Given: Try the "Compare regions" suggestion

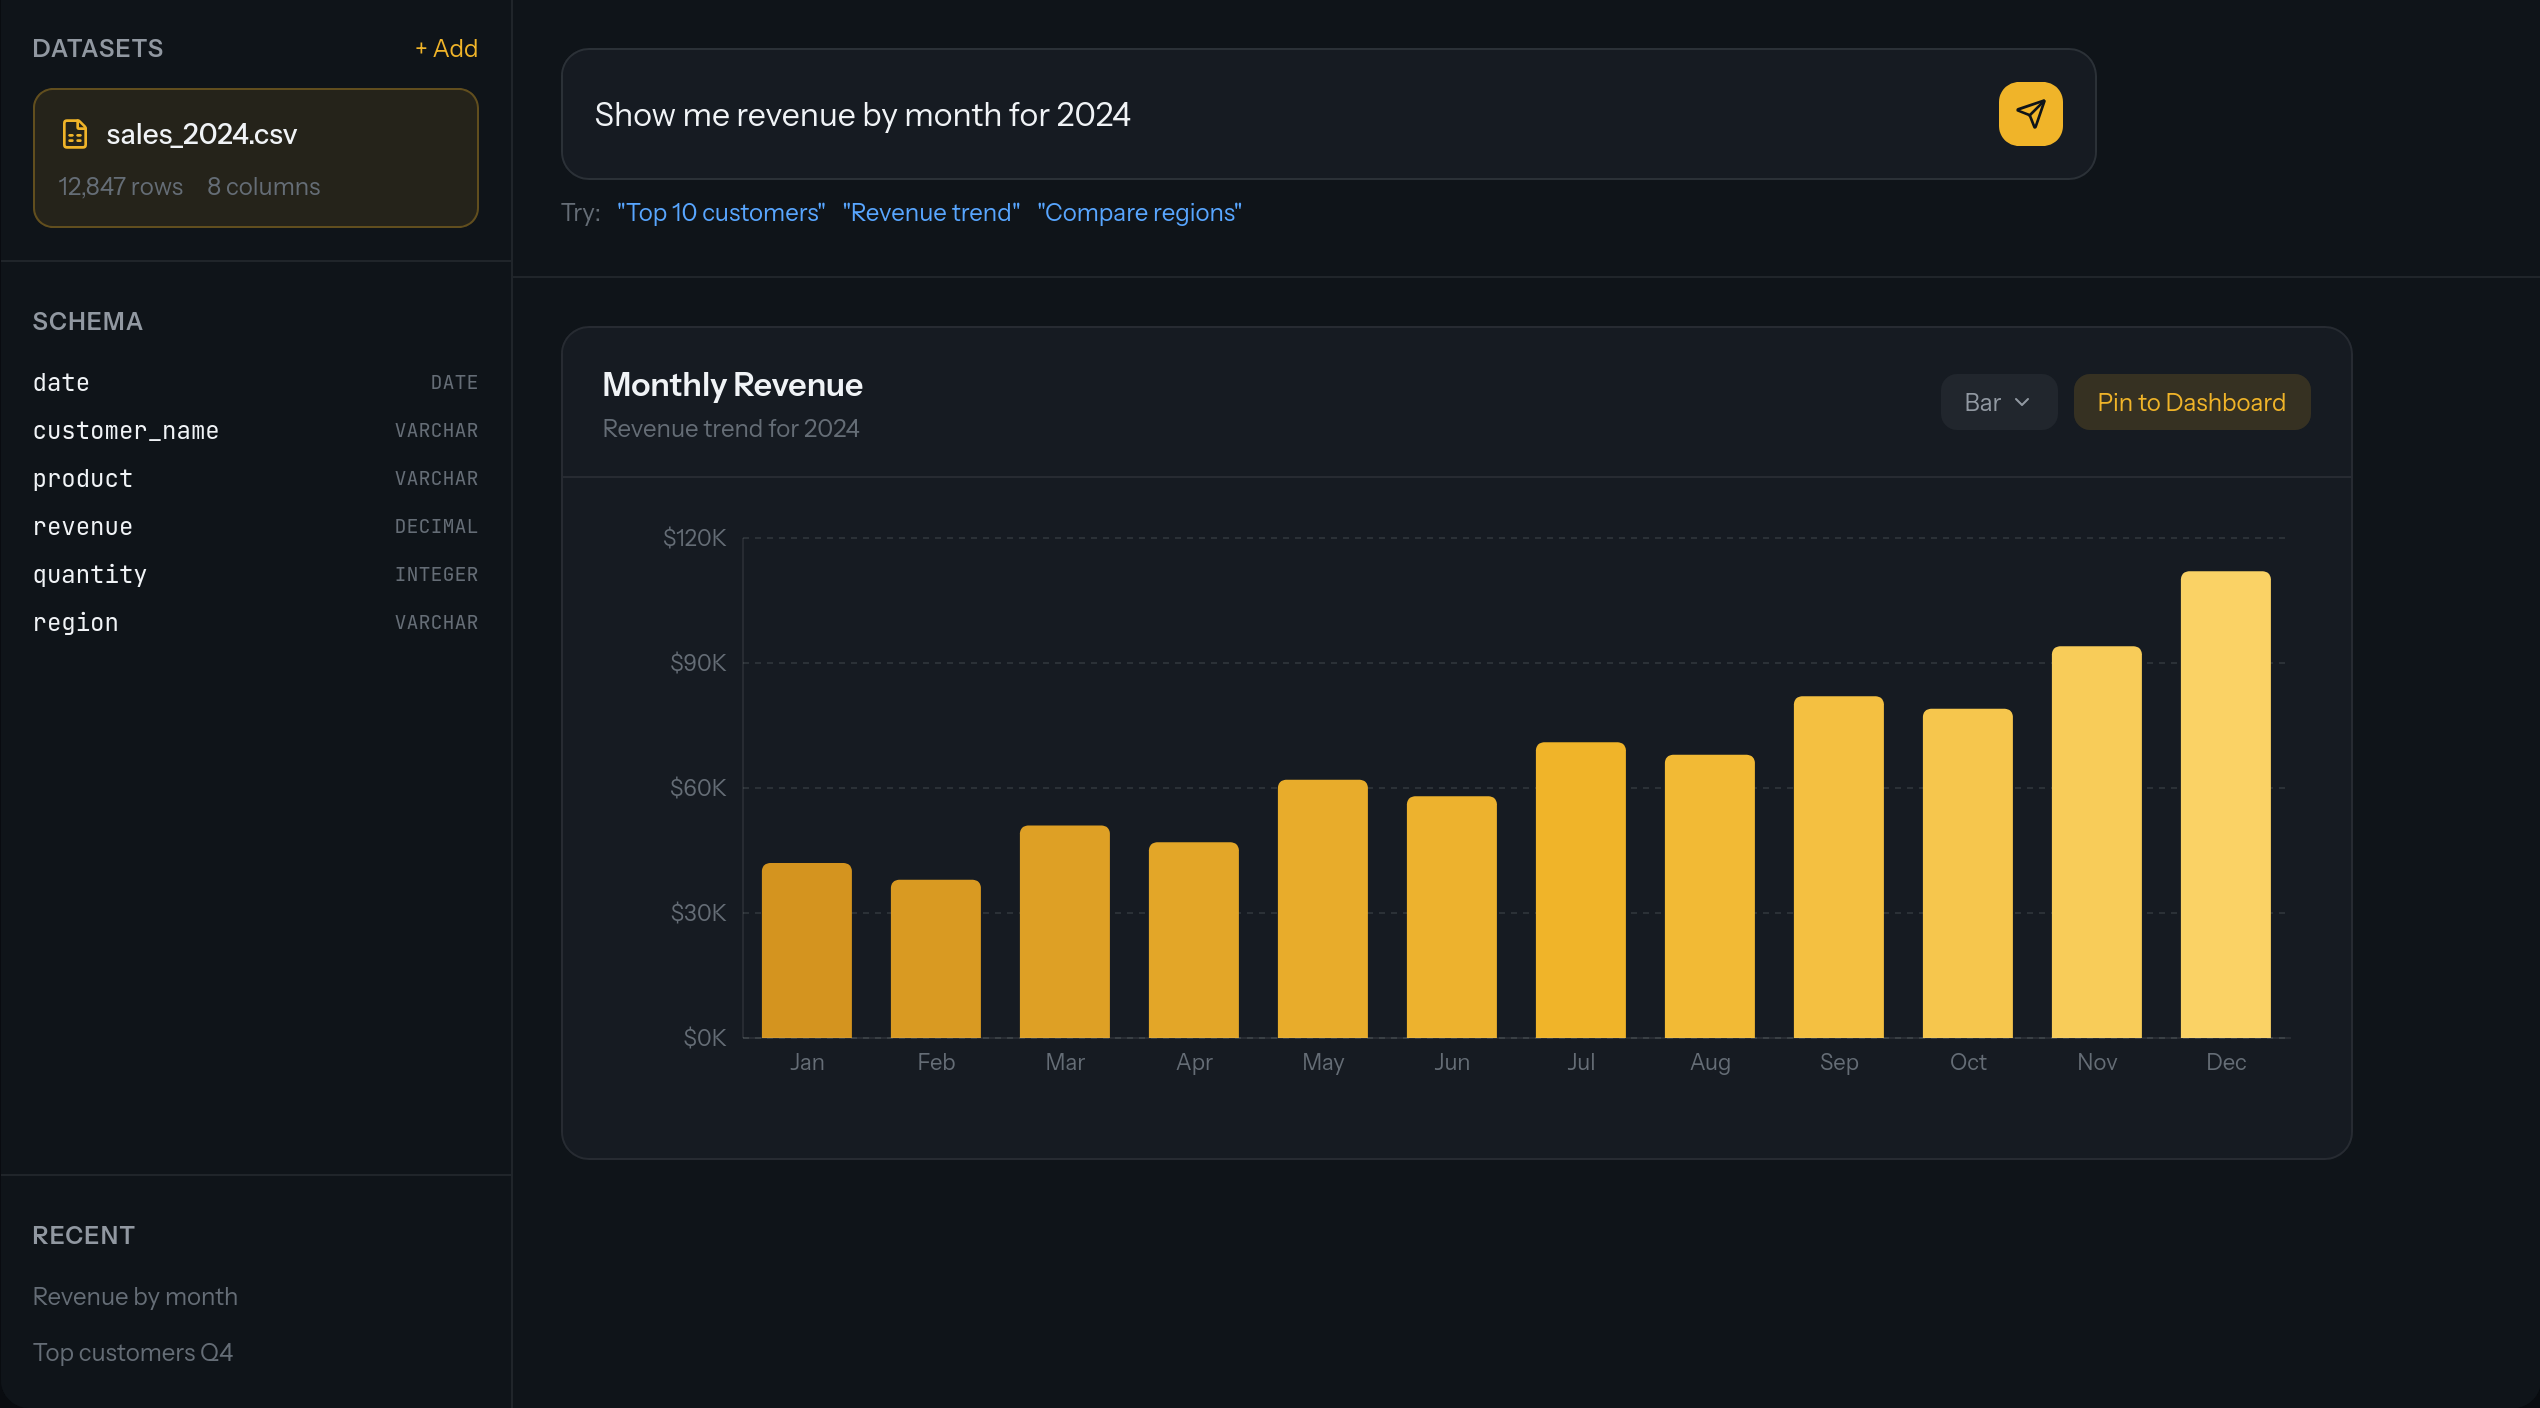Looking at the screenshot, I should pyautogui.click(x=1139, y=213).
